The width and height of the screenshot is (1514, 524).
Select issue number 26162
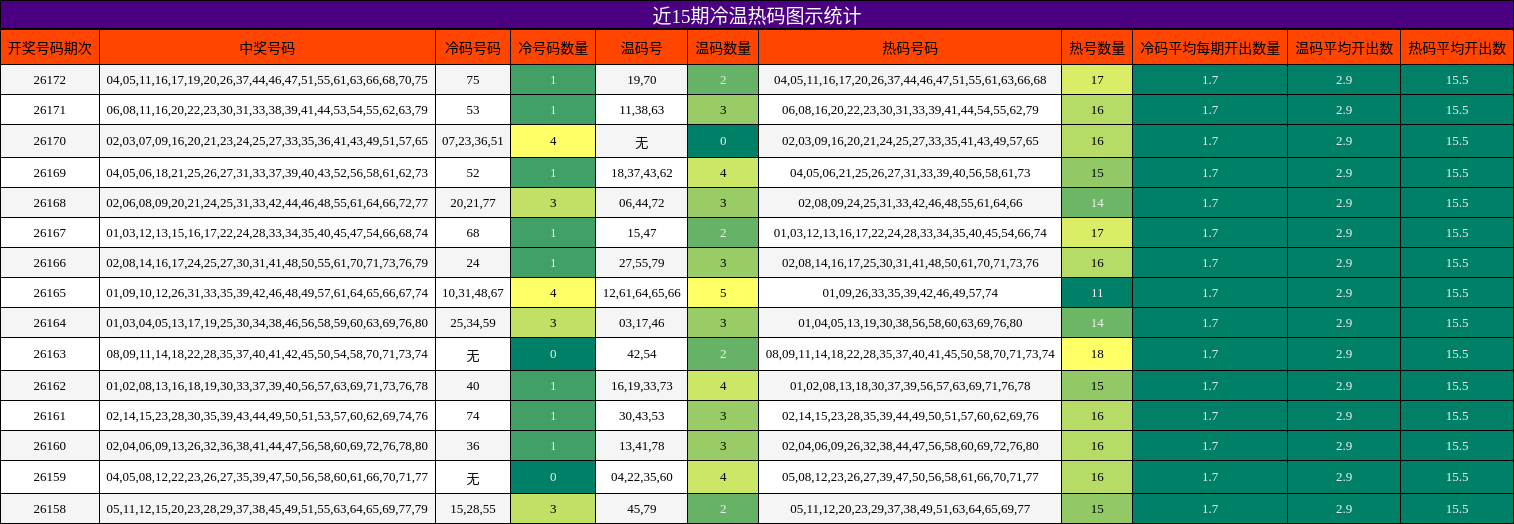(50, 386)
